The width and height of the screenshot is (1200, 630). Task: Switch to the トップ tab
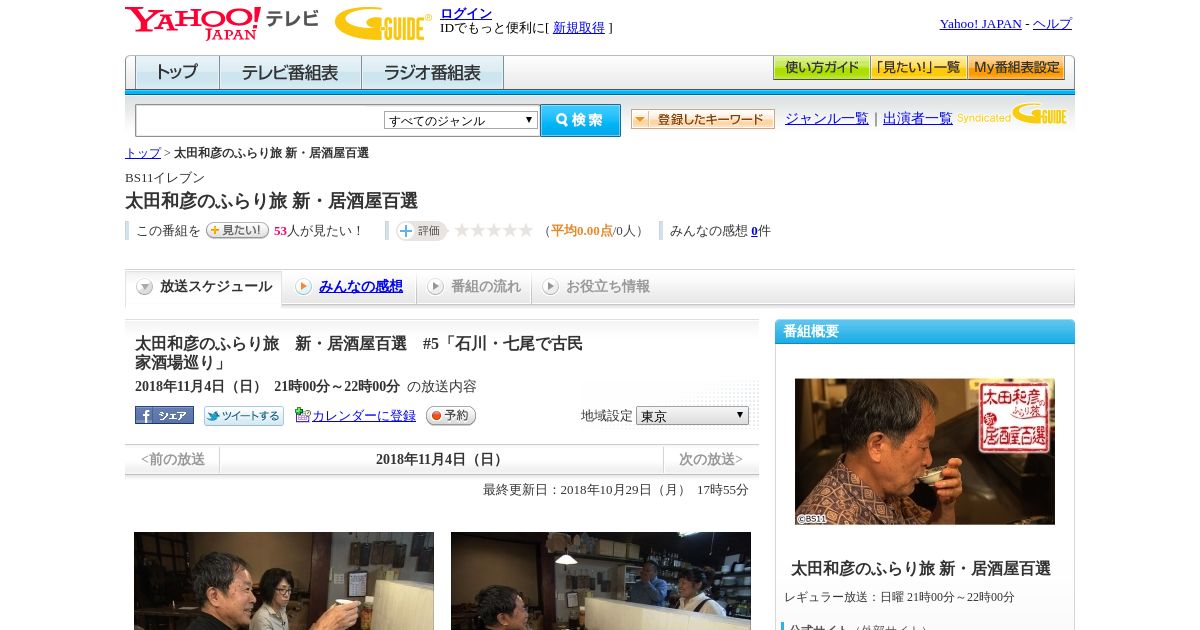pos(177,73)
